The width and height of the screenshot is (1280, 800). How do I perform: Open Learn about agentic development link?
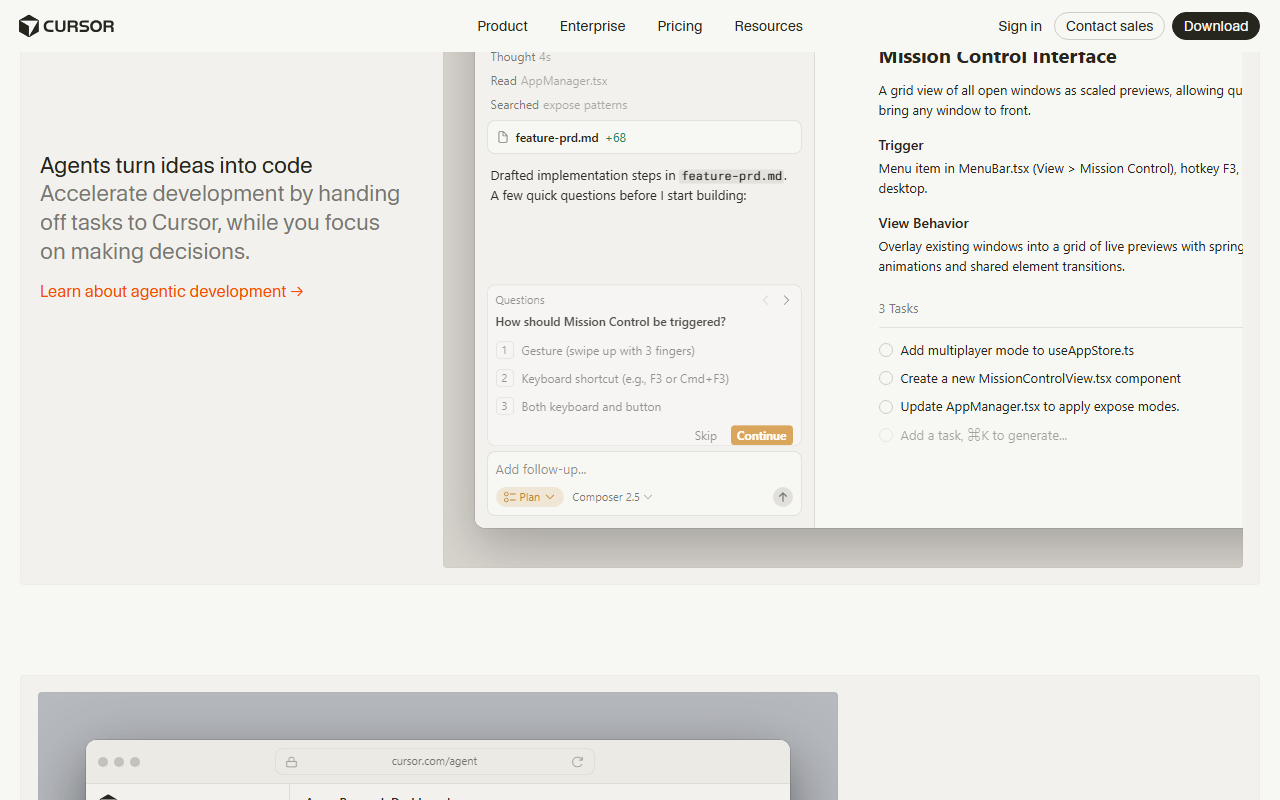pos(172,291)
